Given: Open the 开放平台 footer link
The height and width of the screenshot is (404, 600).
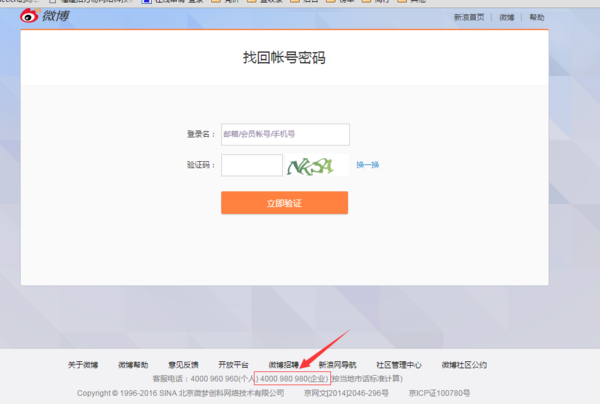Looking at the screenshot, I should pyautogui.click(x=233, y=365).
